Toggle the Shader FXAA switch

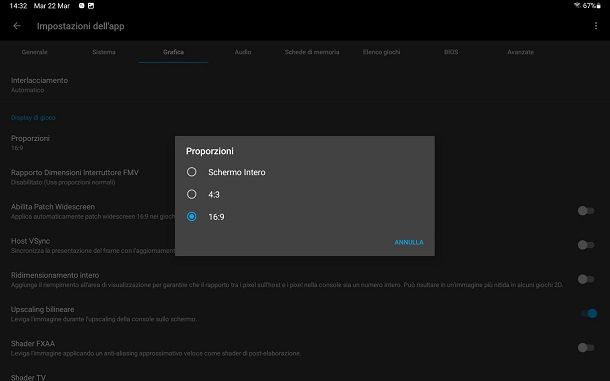point(586,348)
